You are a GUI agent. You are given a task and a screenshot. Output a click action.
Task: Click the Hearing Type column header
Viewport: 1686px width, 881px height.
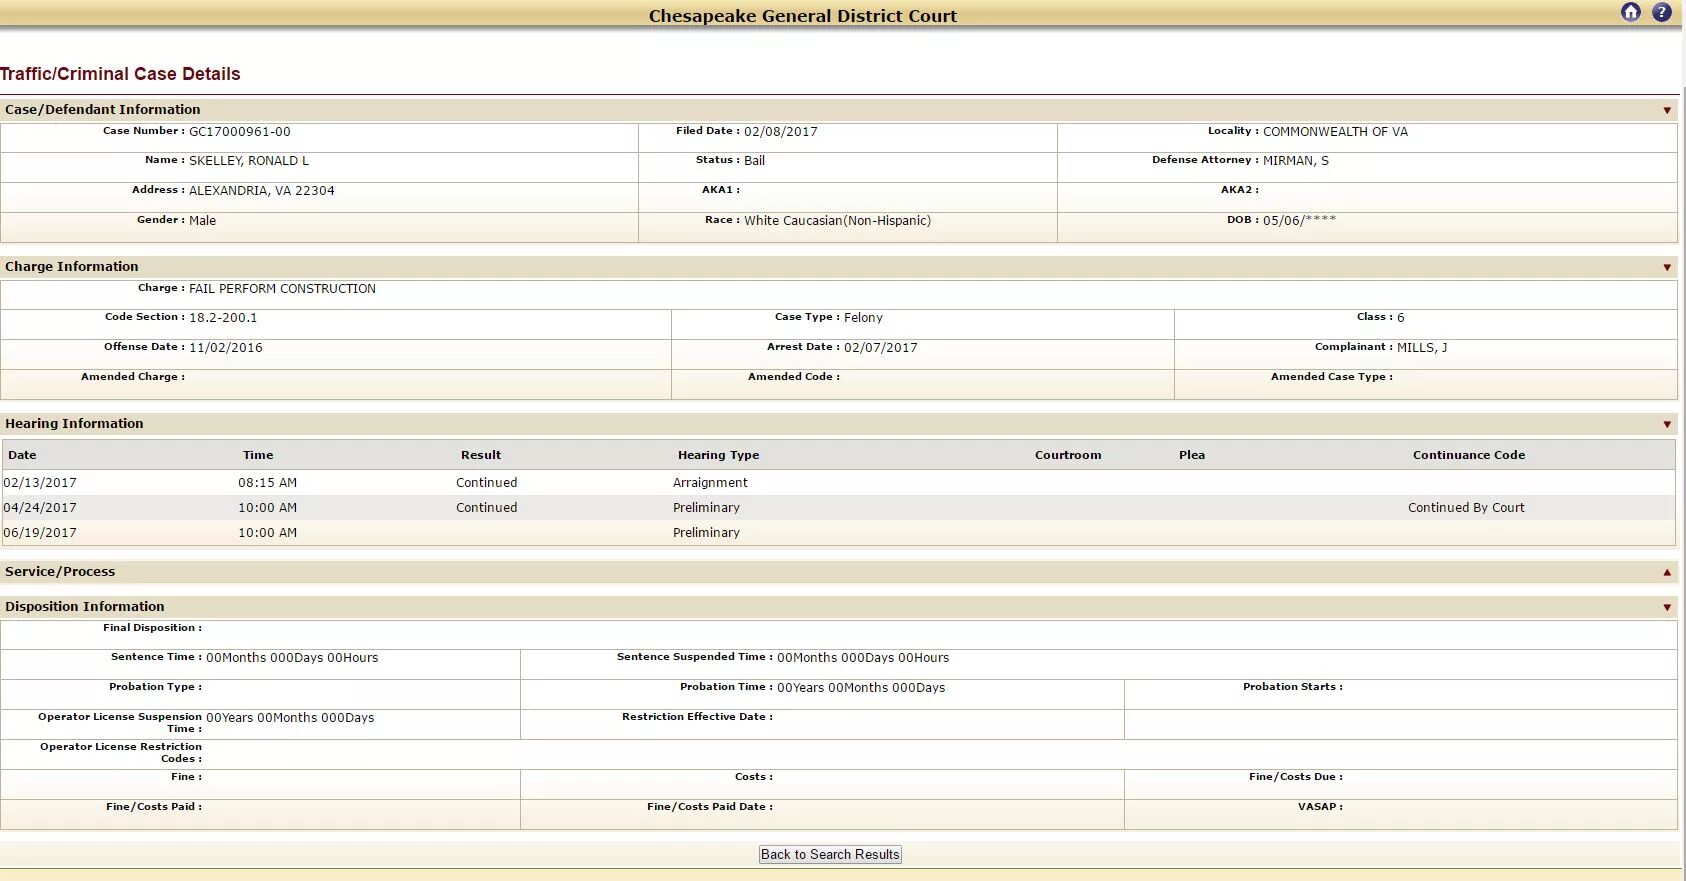718,454
